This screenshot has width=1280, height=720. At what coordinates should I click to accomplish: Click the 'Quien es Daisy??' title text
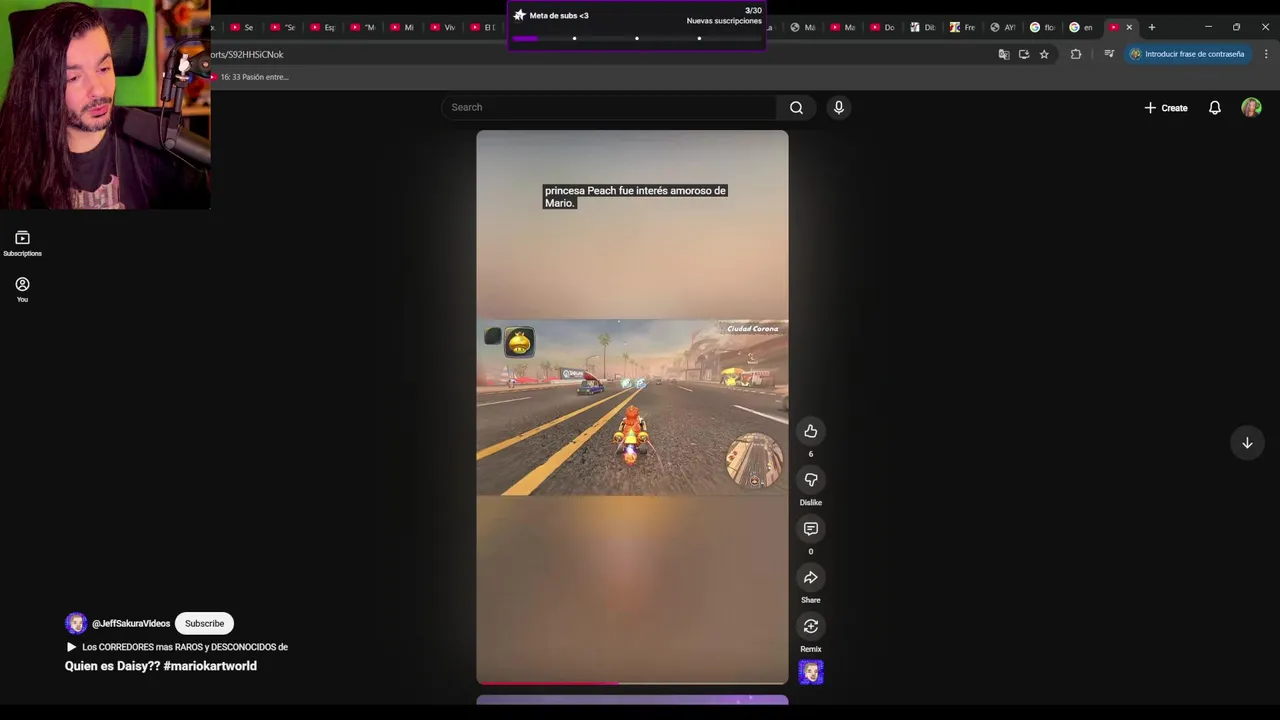112,666
